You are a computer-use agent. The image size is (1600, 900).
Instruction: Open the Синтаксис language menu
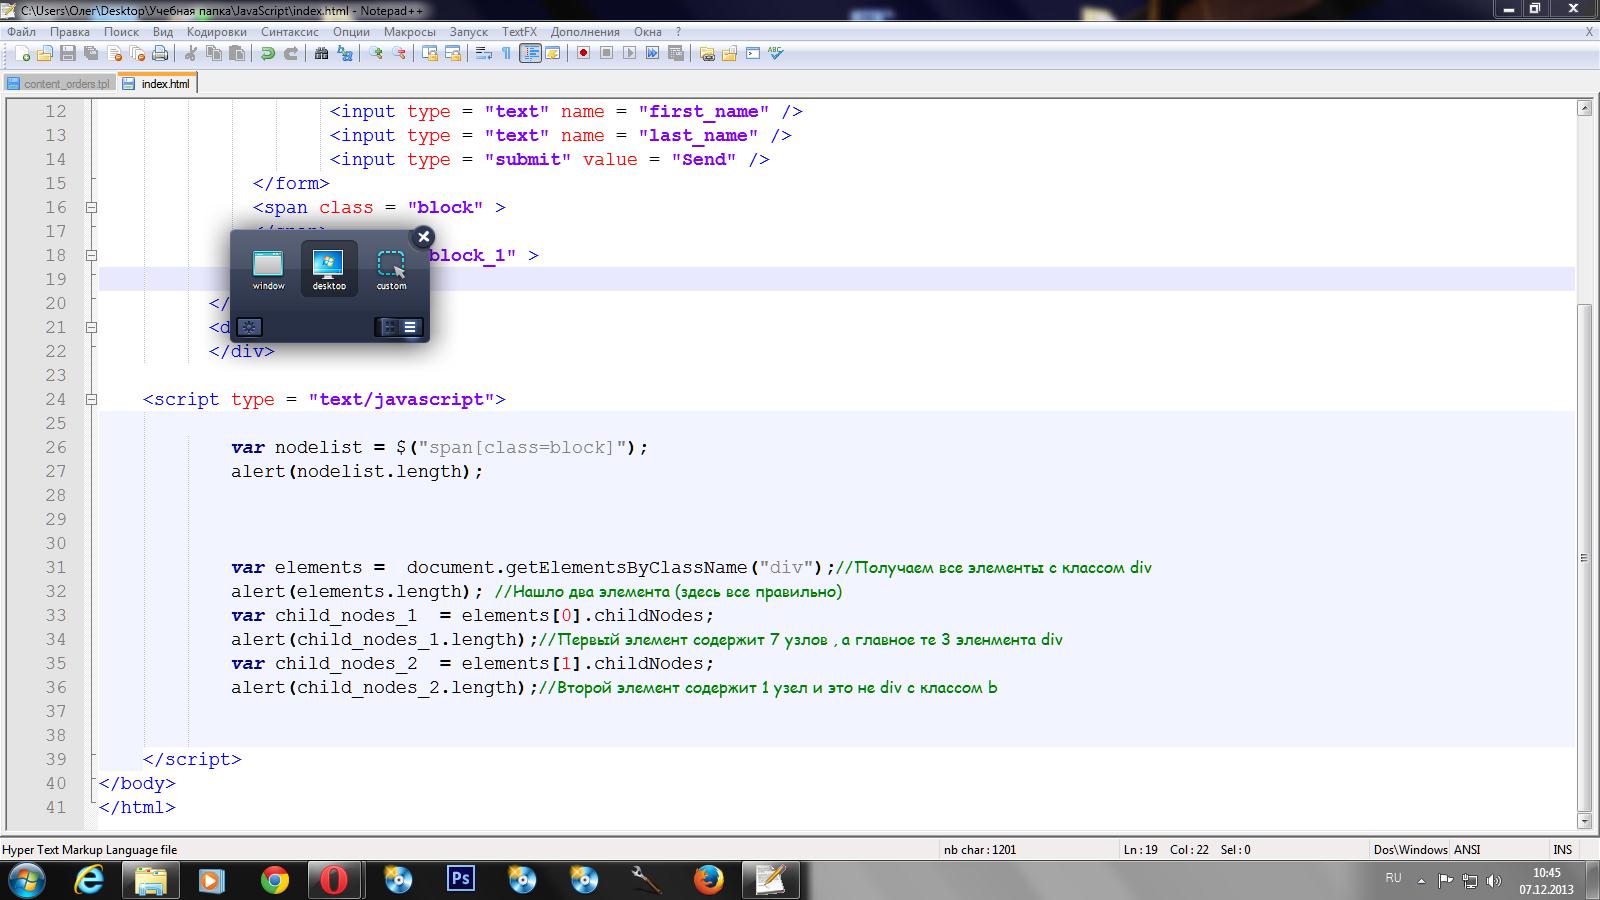pos(289,32)
